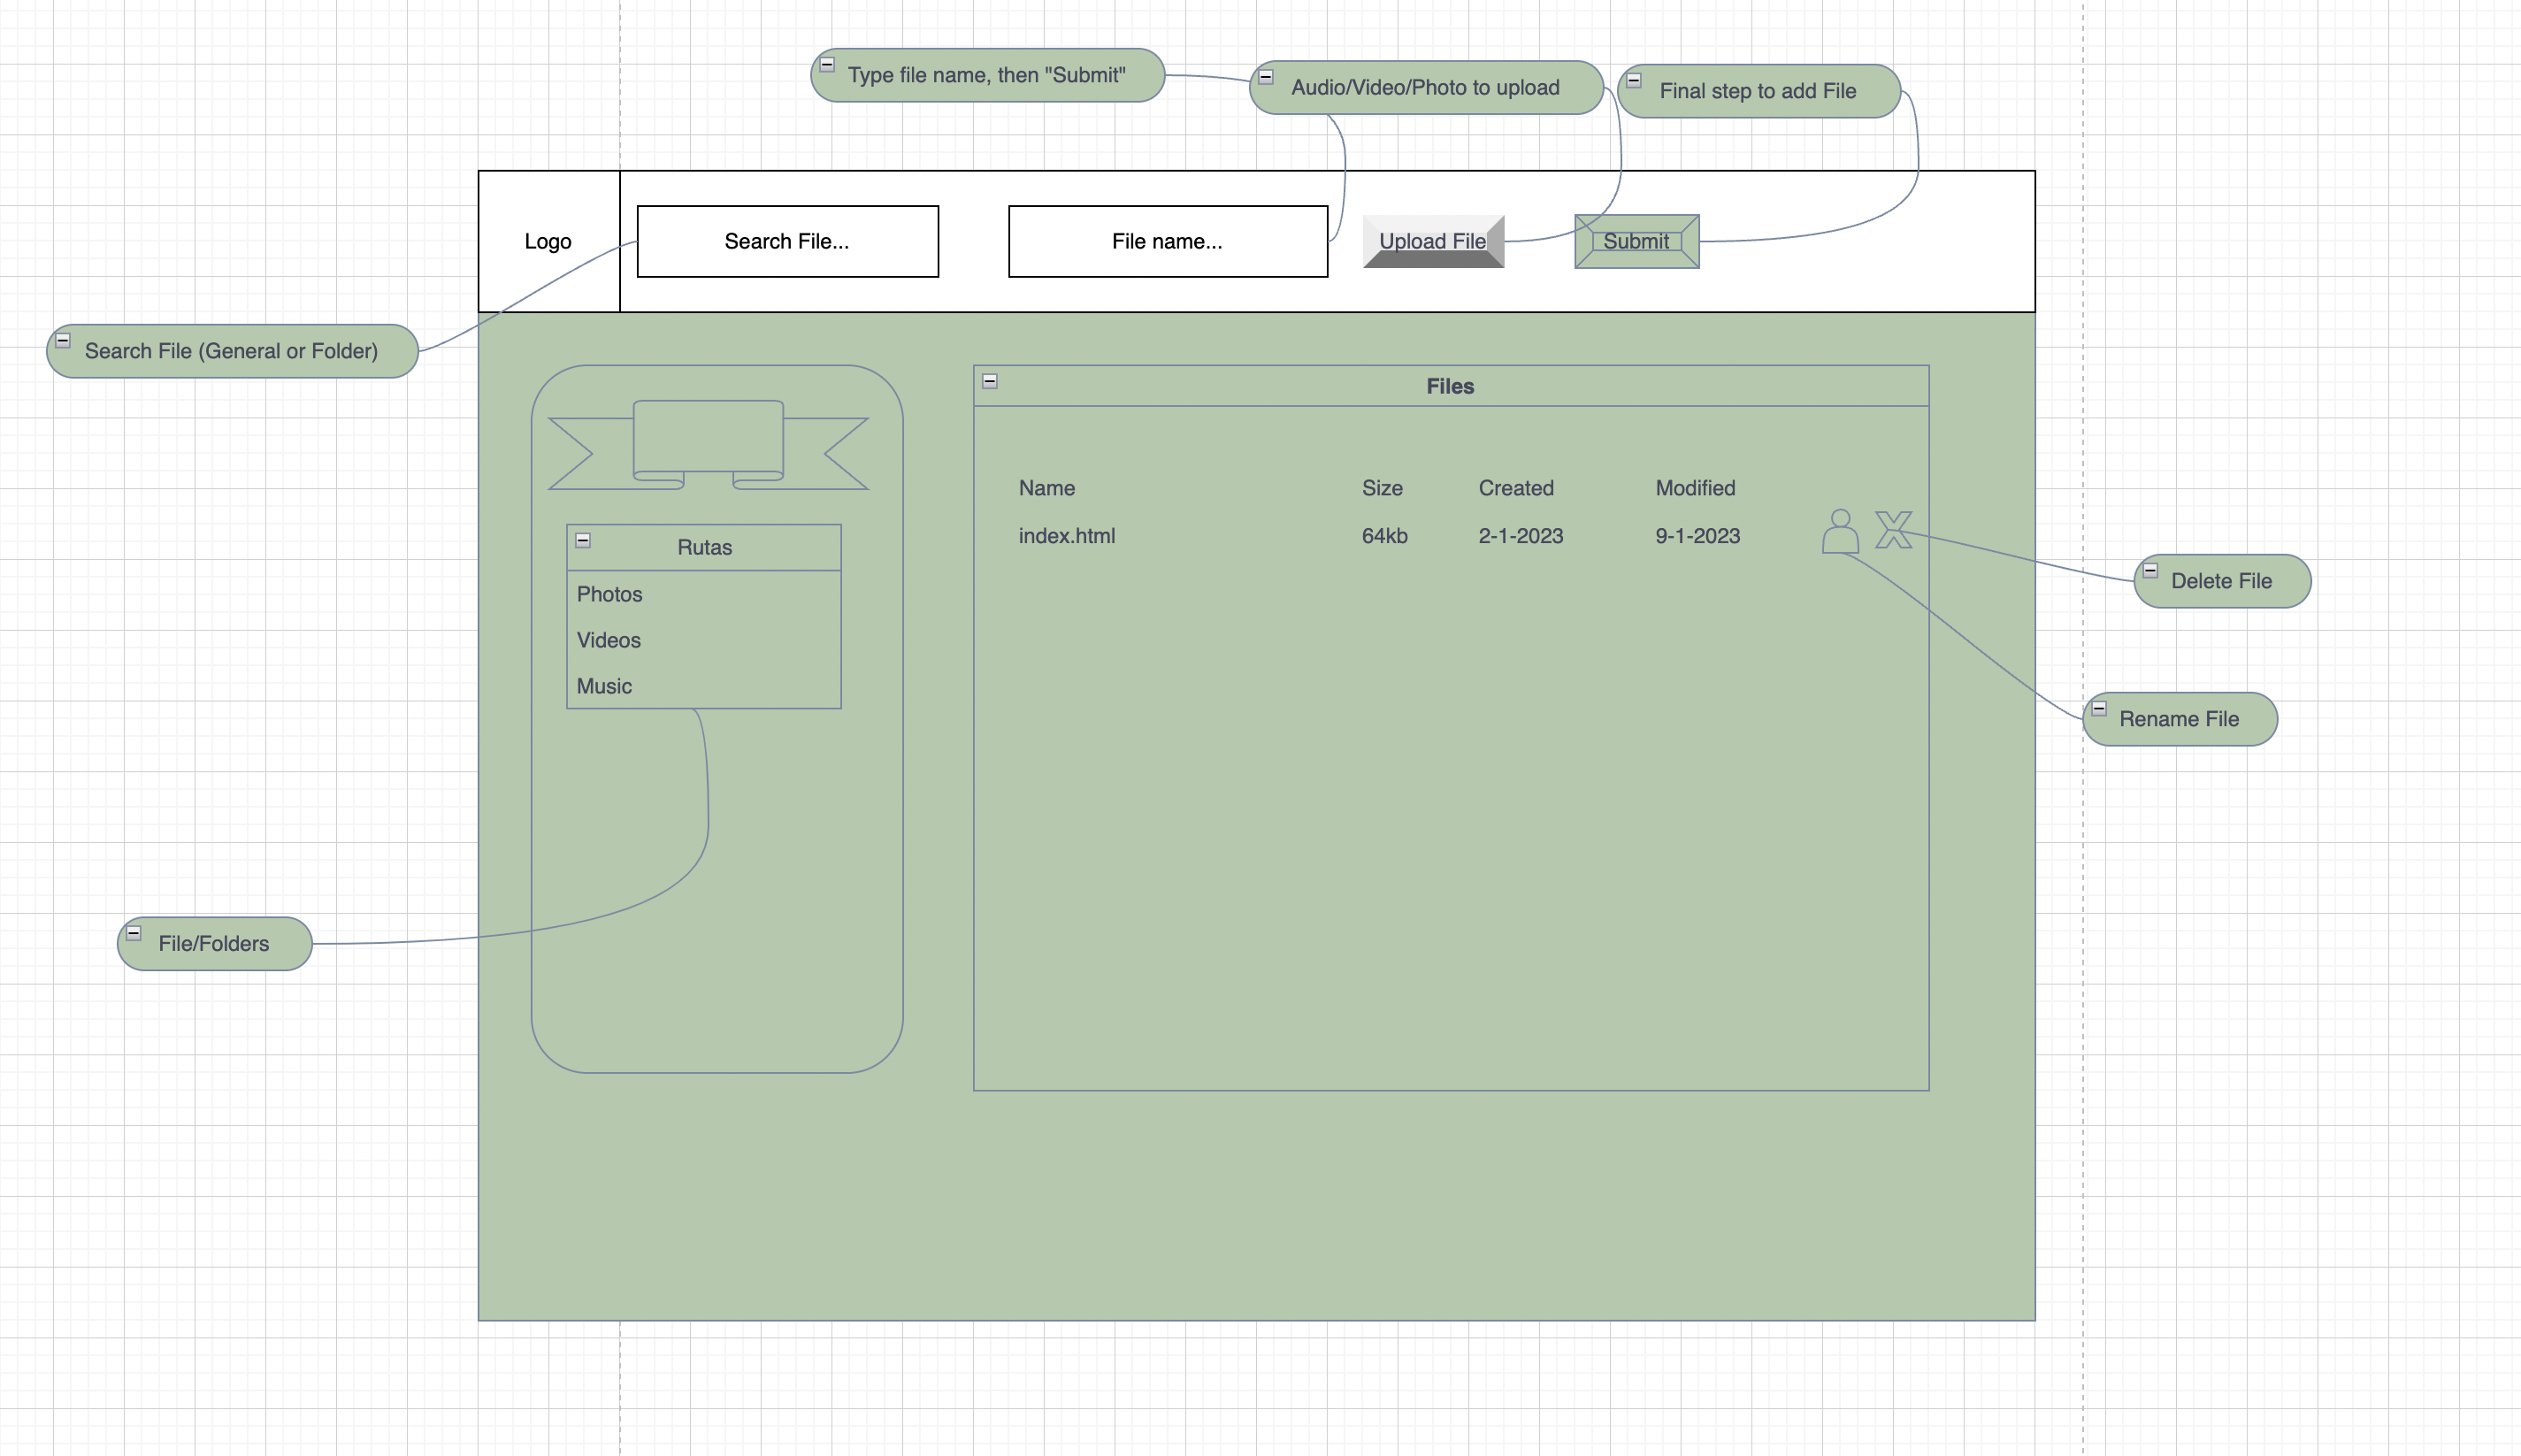Click the Upload File button
This screenshot has height=1456, width=2521.
tap(1432, 241)
